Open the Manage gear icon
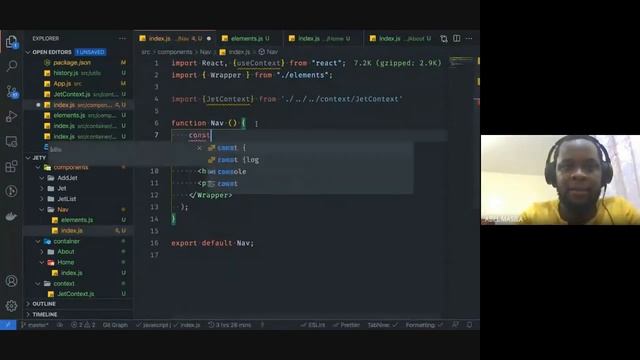640x360 pixels. click(11, 306)
